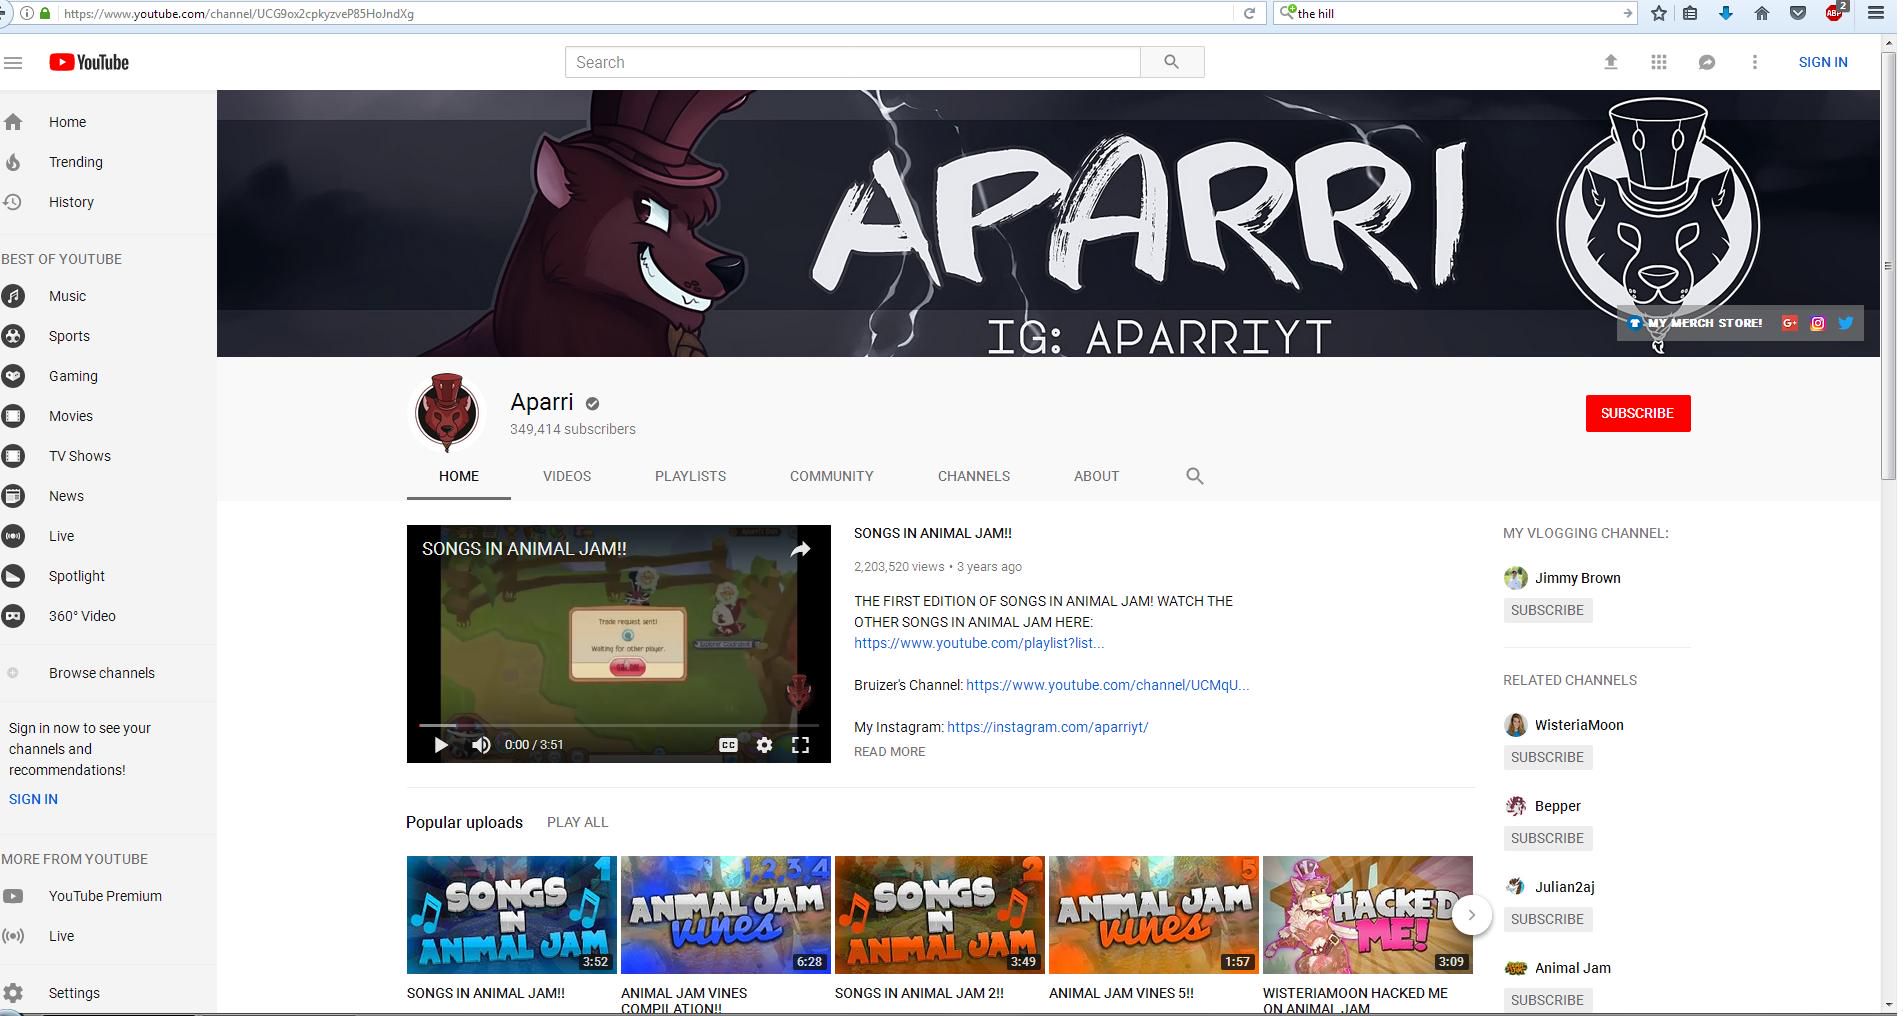Click PLAY ALL for popular uploads

[577, 822]
